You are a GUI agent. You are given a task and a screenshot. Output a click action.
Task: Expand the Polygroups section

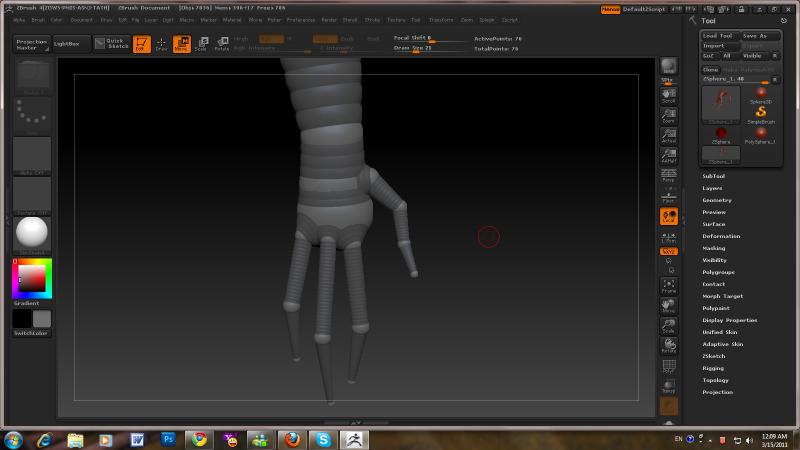point(718,272)
